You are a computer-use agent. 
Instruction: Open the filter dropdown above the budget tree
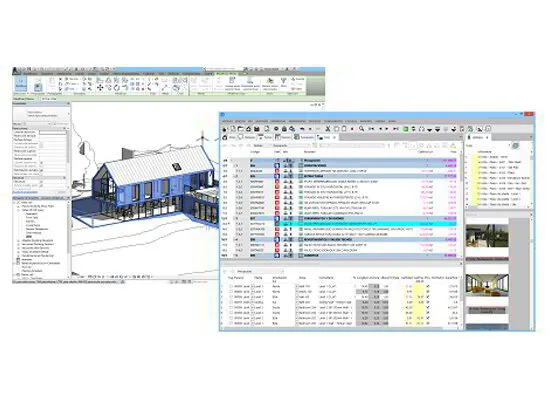tap(291, 145)
